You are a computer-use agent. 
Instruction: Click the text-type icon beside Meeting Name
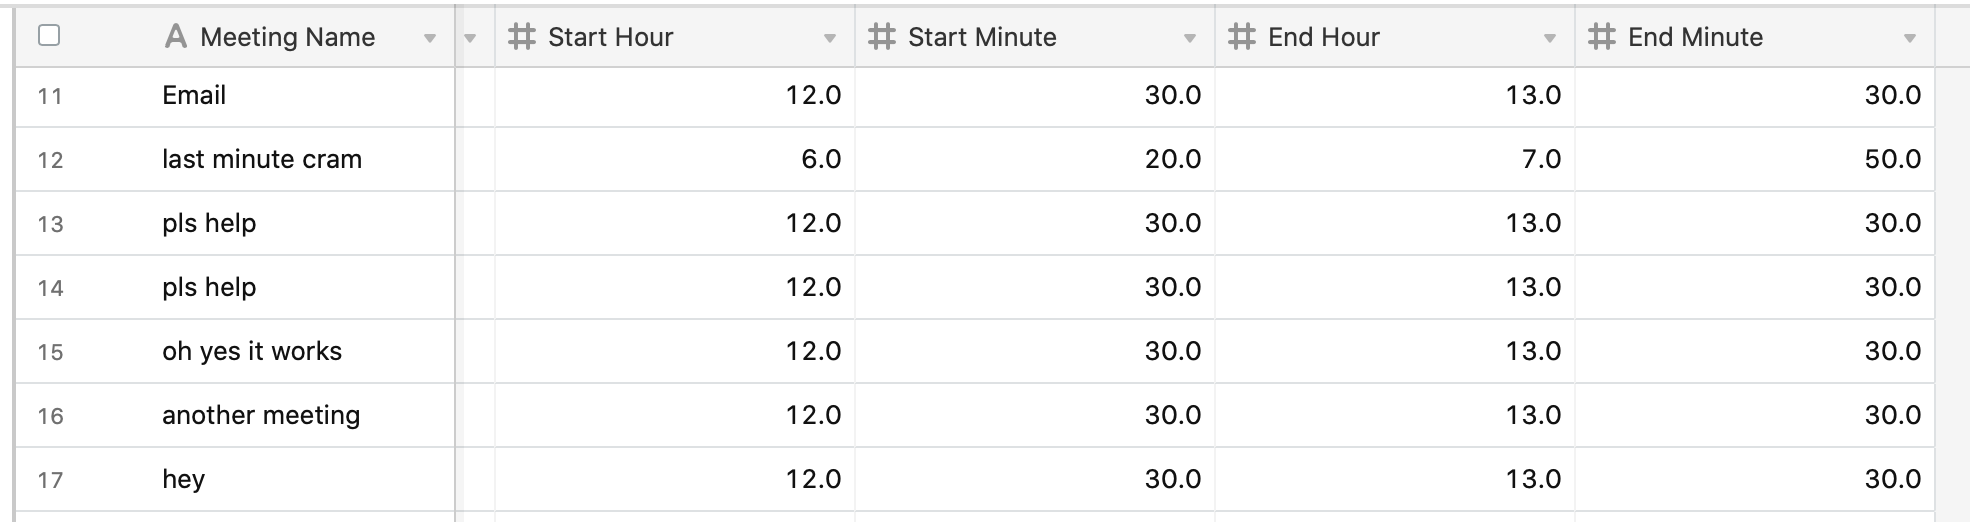click(x=176, y=37)
